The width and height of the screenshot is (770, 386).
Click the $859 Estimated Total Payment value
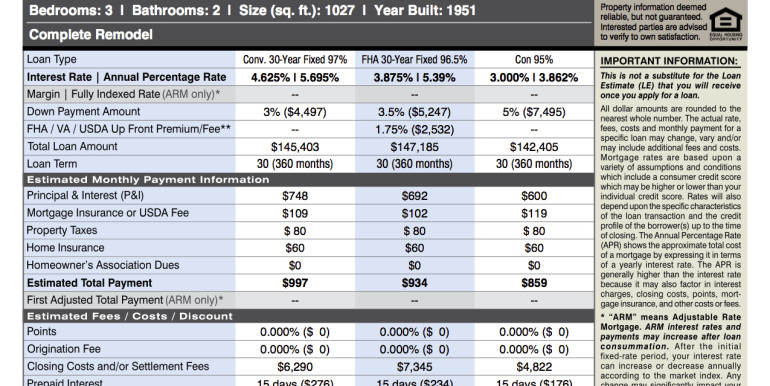pos(534,283)
